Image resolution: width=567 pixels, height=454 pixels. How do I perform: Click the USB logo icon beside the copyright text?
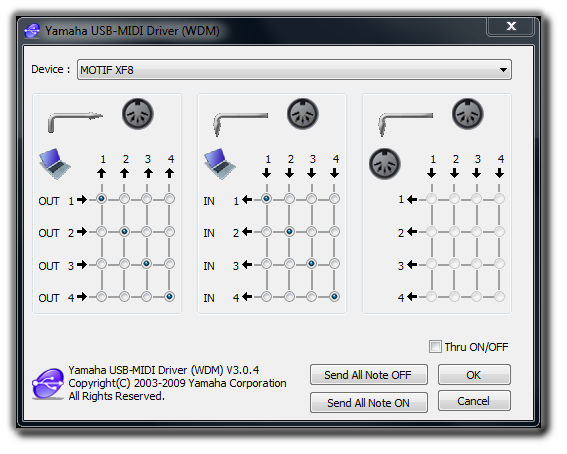[x=48, y=384]
